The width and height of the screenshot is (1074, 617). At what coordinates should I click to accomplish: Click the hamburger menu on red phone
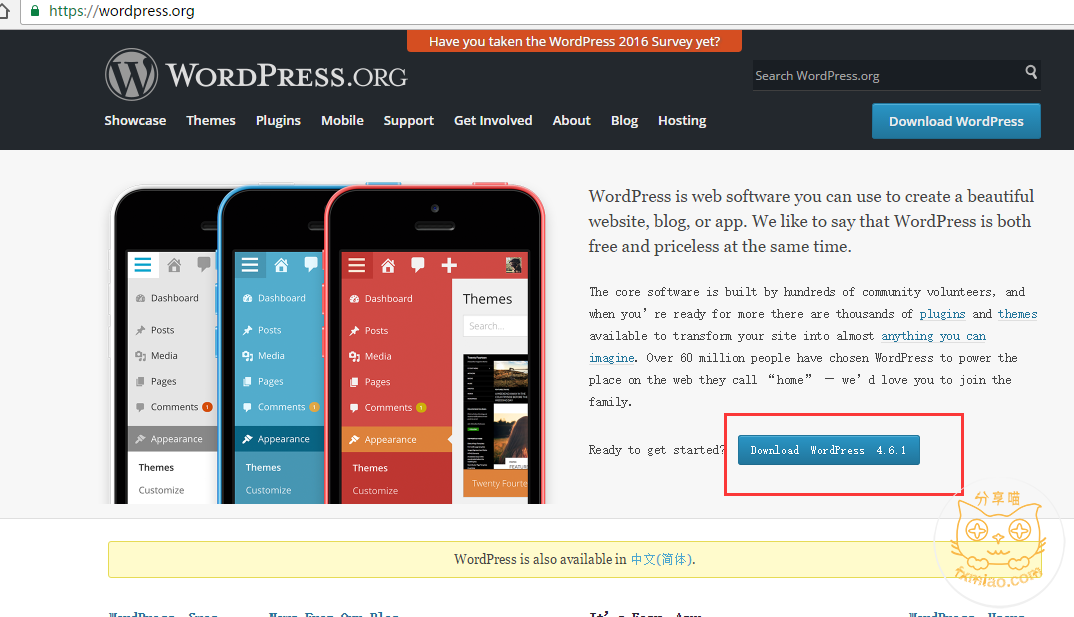(356, 265)
